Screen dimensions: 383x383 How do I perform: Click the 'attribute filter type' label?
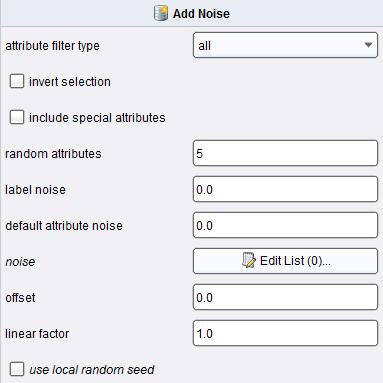pyautogui.click(x=52, y=46)
